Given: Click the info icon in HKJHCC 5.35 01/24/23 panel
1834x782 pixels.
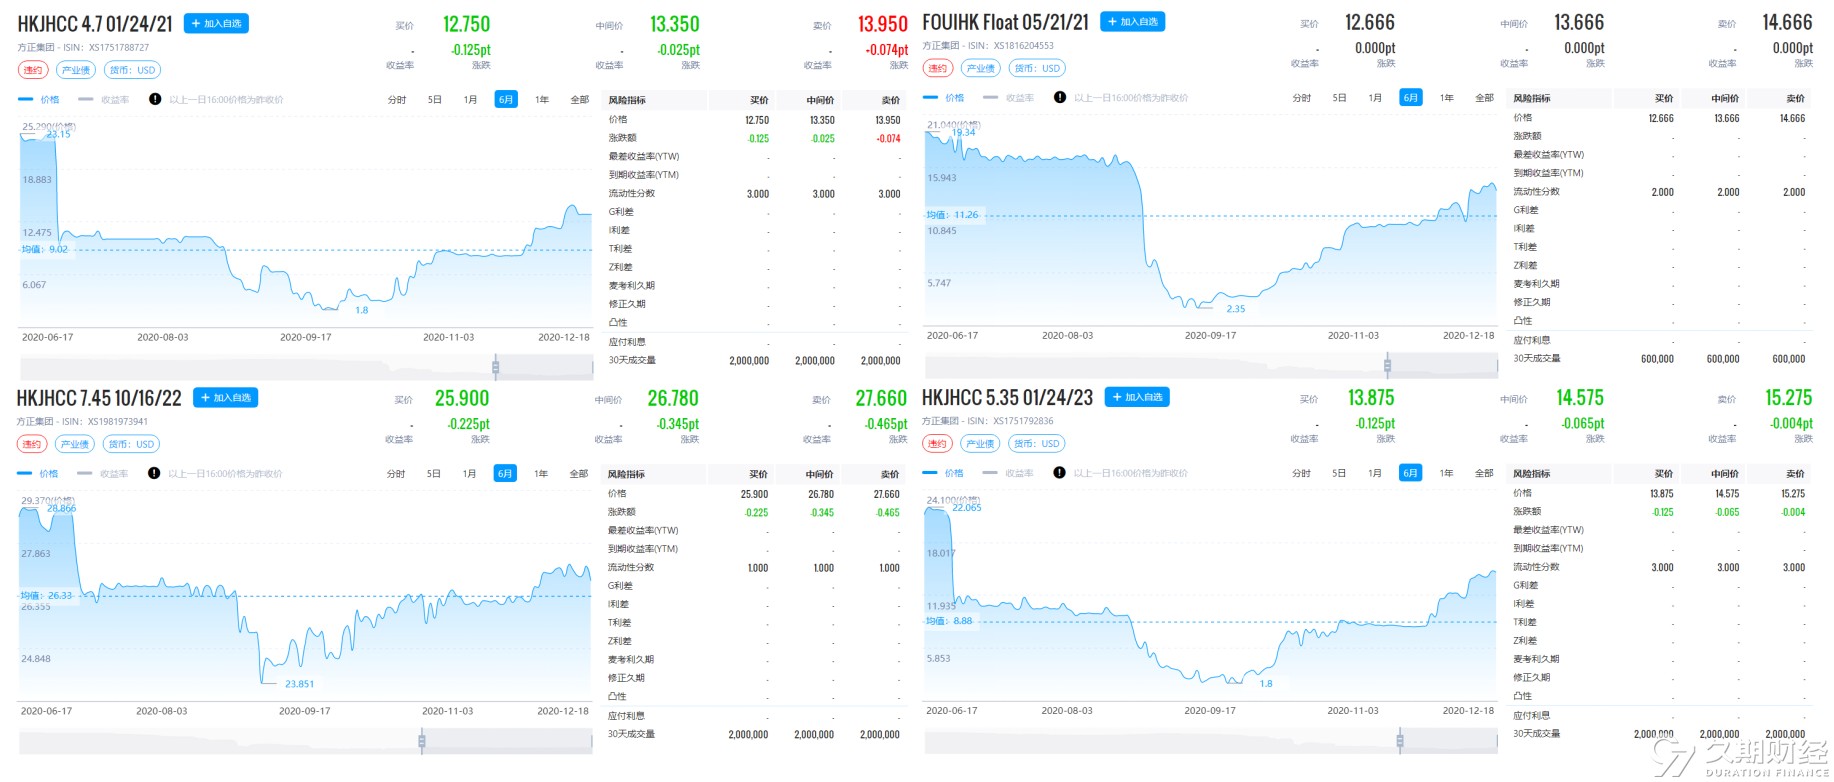Looking at the screenshot, I should (x=1059, y=472).
